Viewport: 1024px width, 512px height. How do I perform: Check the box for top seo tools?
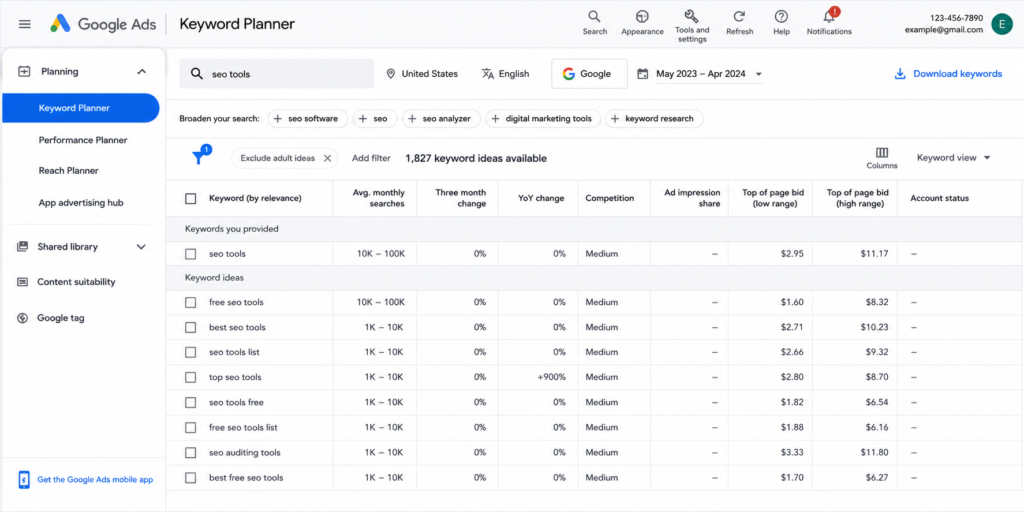(x=191, y=377)
